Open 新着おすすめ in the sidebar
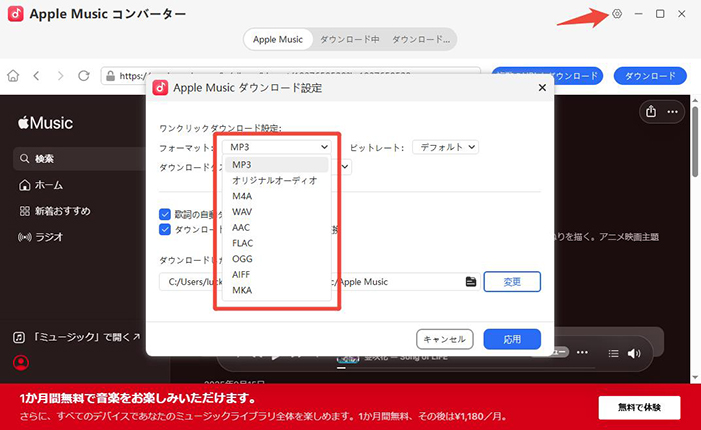Viewport: 701px width, 430px height. (55, 211)
